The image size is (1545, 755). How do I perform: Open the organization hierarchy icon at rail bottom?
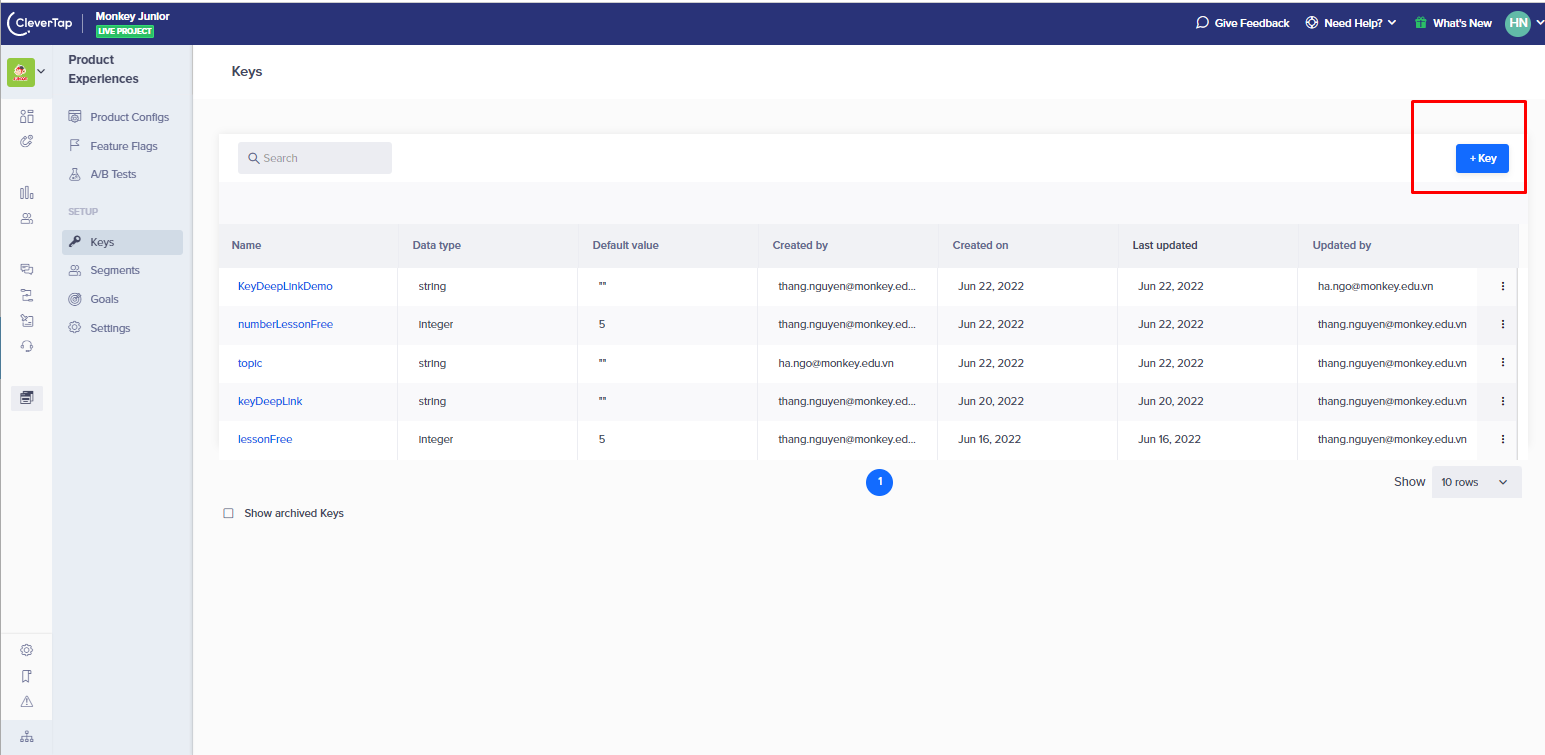coord(27,737)
